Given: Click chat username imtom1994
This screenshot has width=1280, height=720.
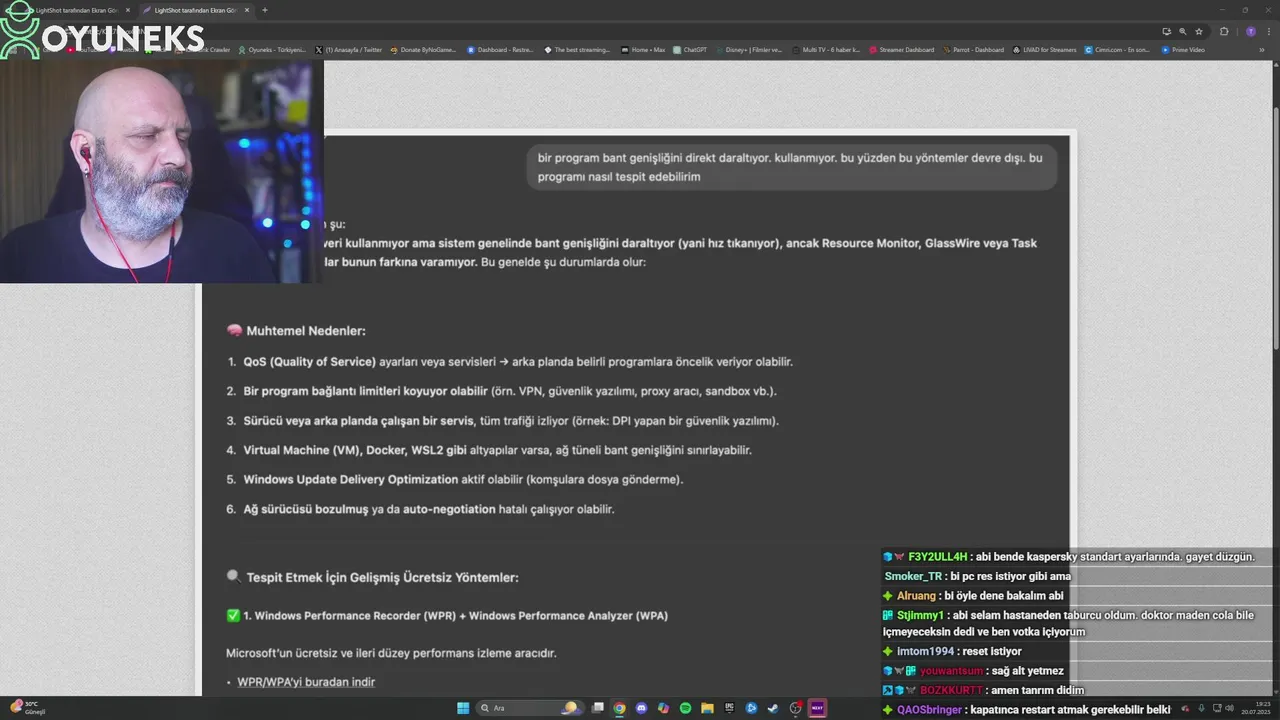Looking at the screenshot, I should [925, 652].
